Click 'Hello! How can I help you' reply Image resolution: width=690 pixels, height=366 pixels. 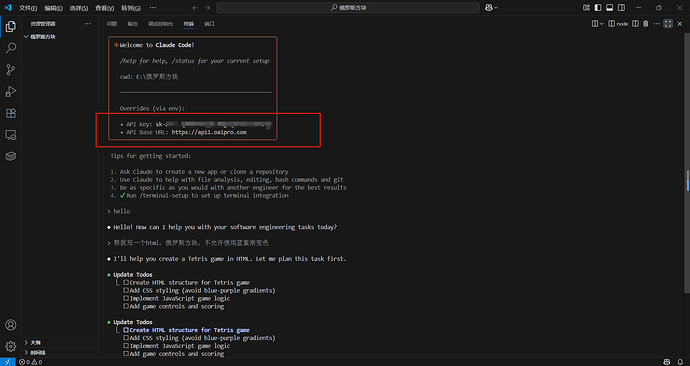(x=225, y=227)
